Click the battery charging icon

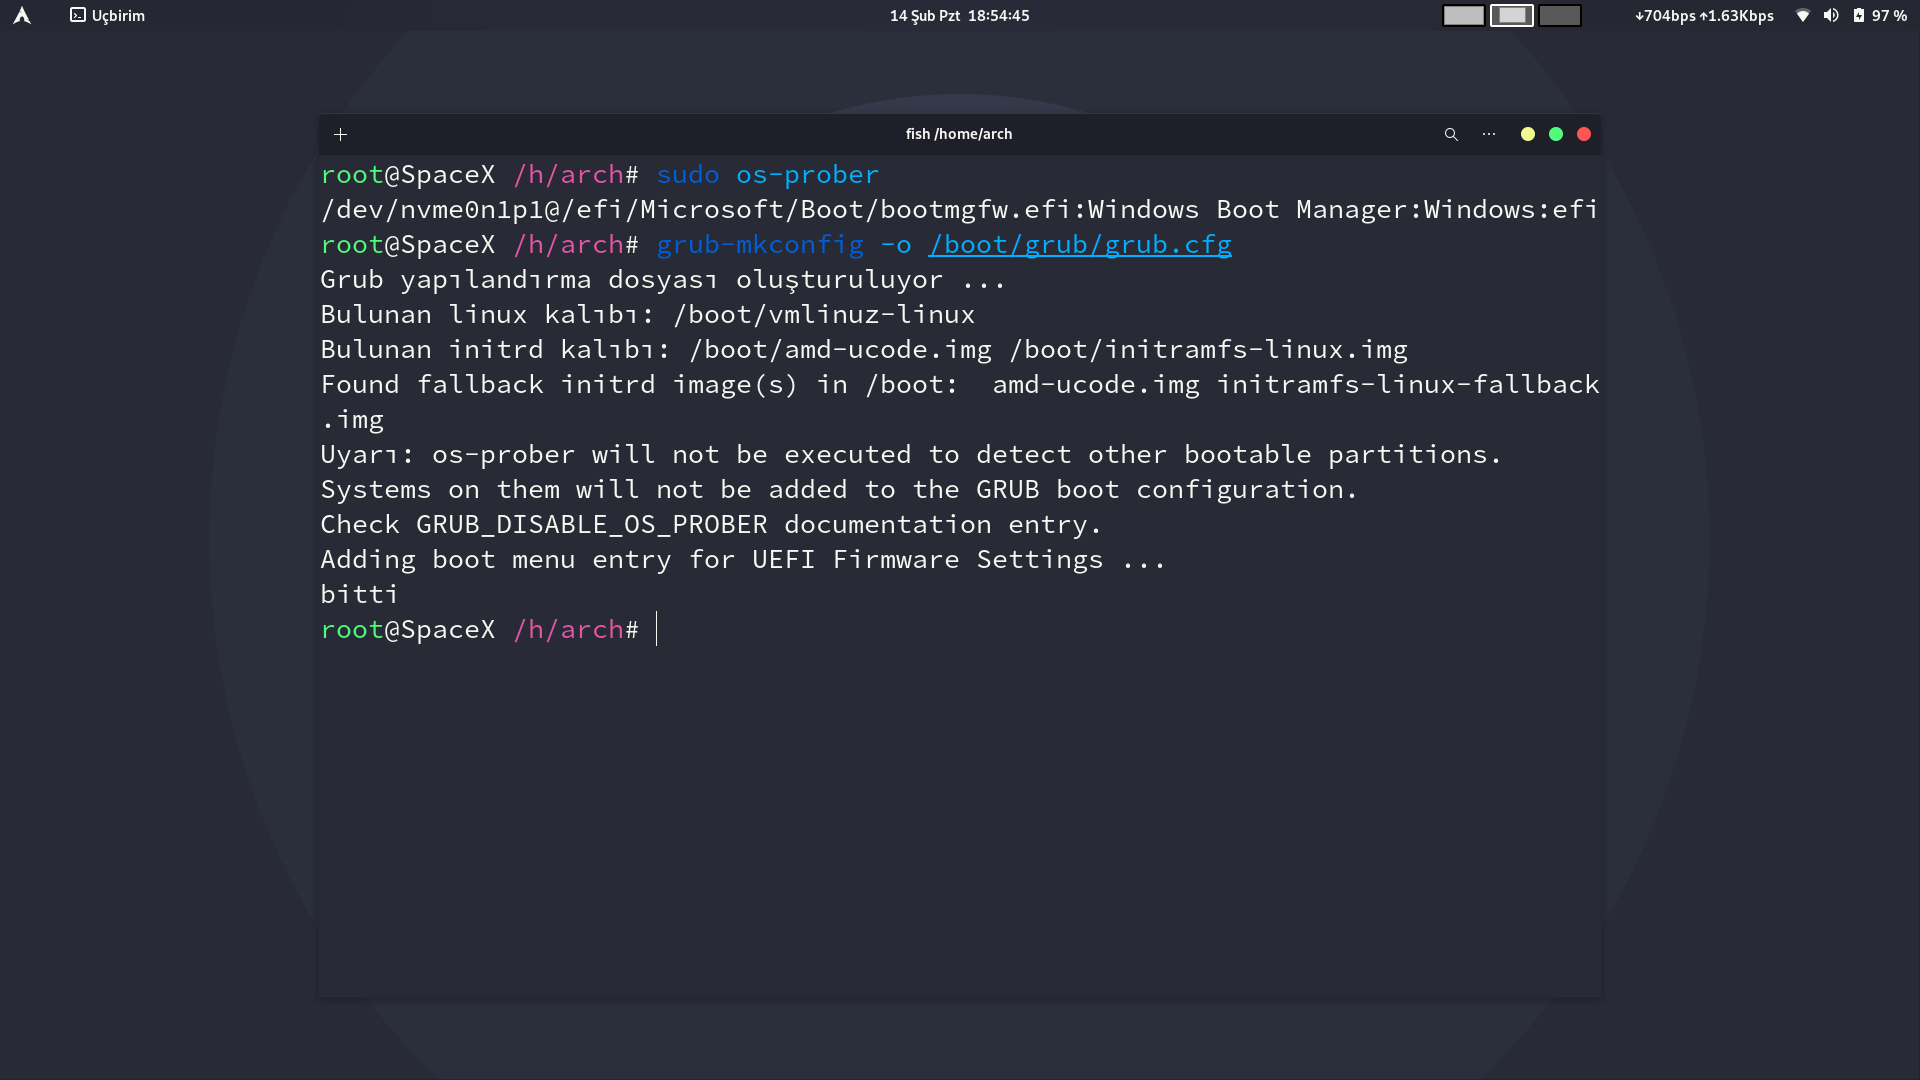point(1859,15)
